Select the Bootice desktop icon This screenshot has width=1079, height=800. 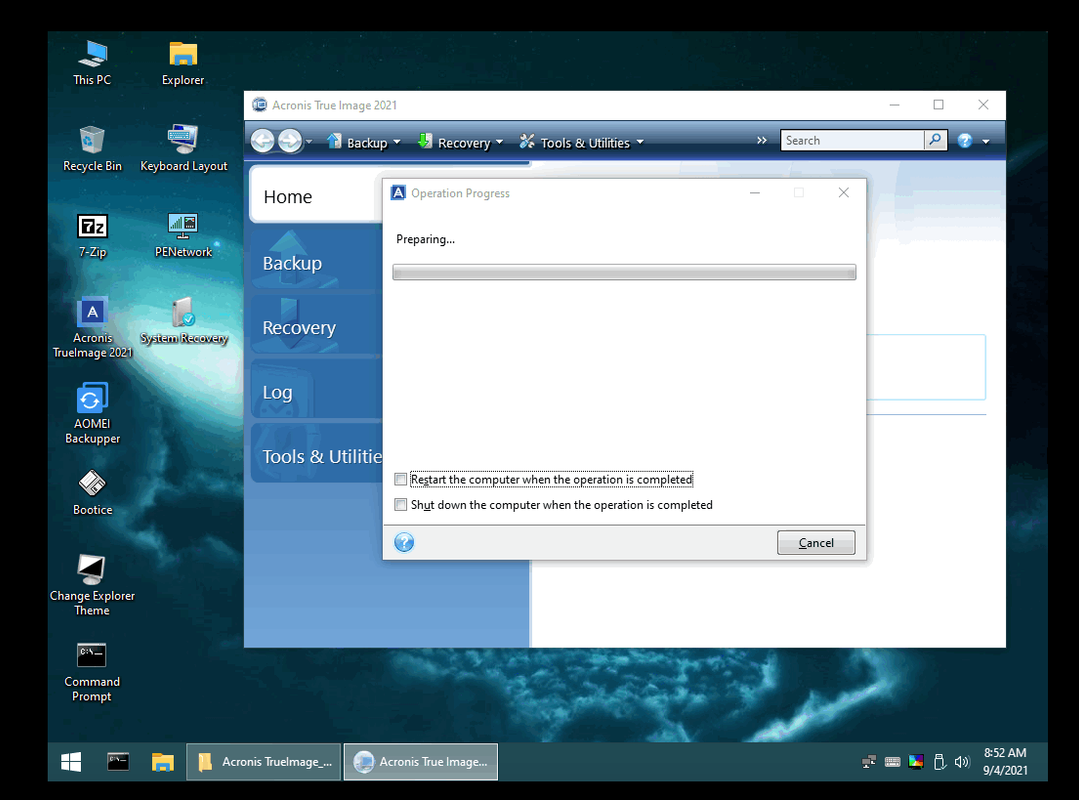92,493
